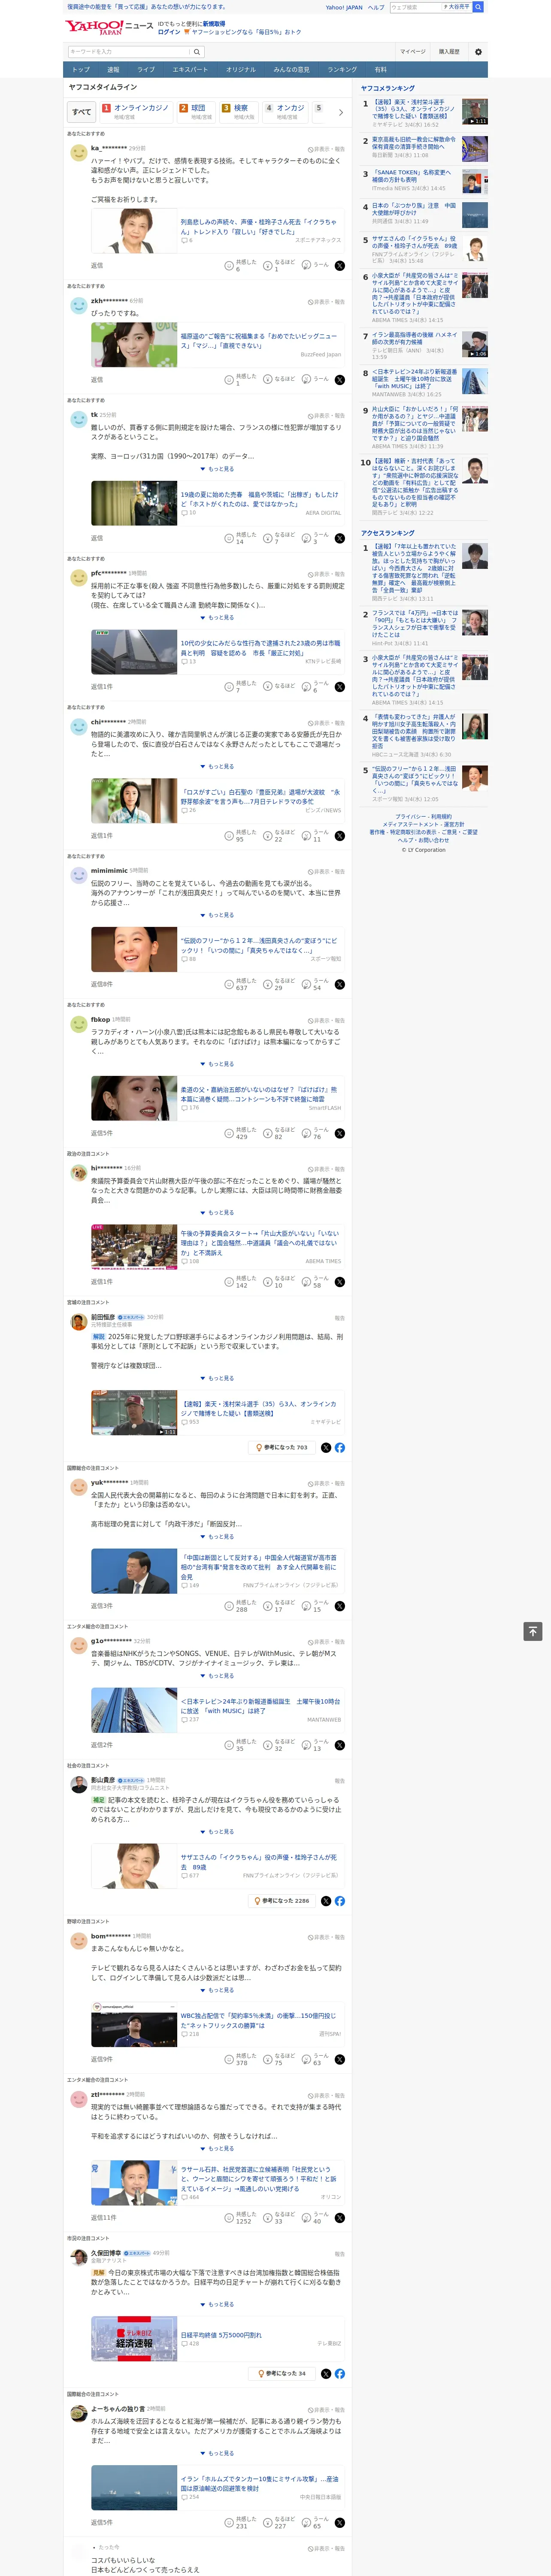
Task: Click 共感した icon with 1252 reactions
Action: [229, 2217]
